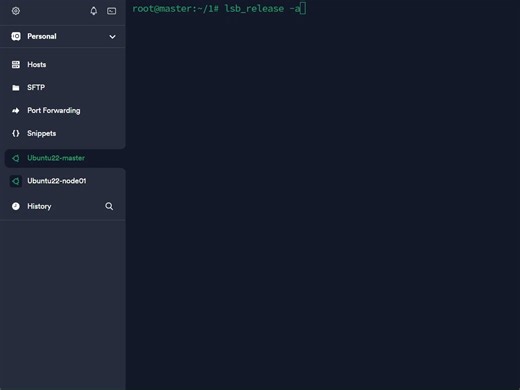
Task: Click the Snippets braces icon
Action: pos(16,133)
